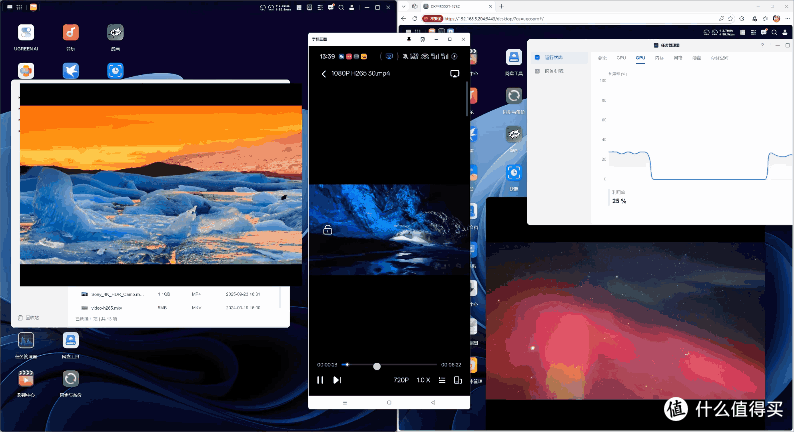Viewport: 794px width, 432px height.
Task: Select the highlighted first sidebar item in resource monitor
Action: click(559, 58)
